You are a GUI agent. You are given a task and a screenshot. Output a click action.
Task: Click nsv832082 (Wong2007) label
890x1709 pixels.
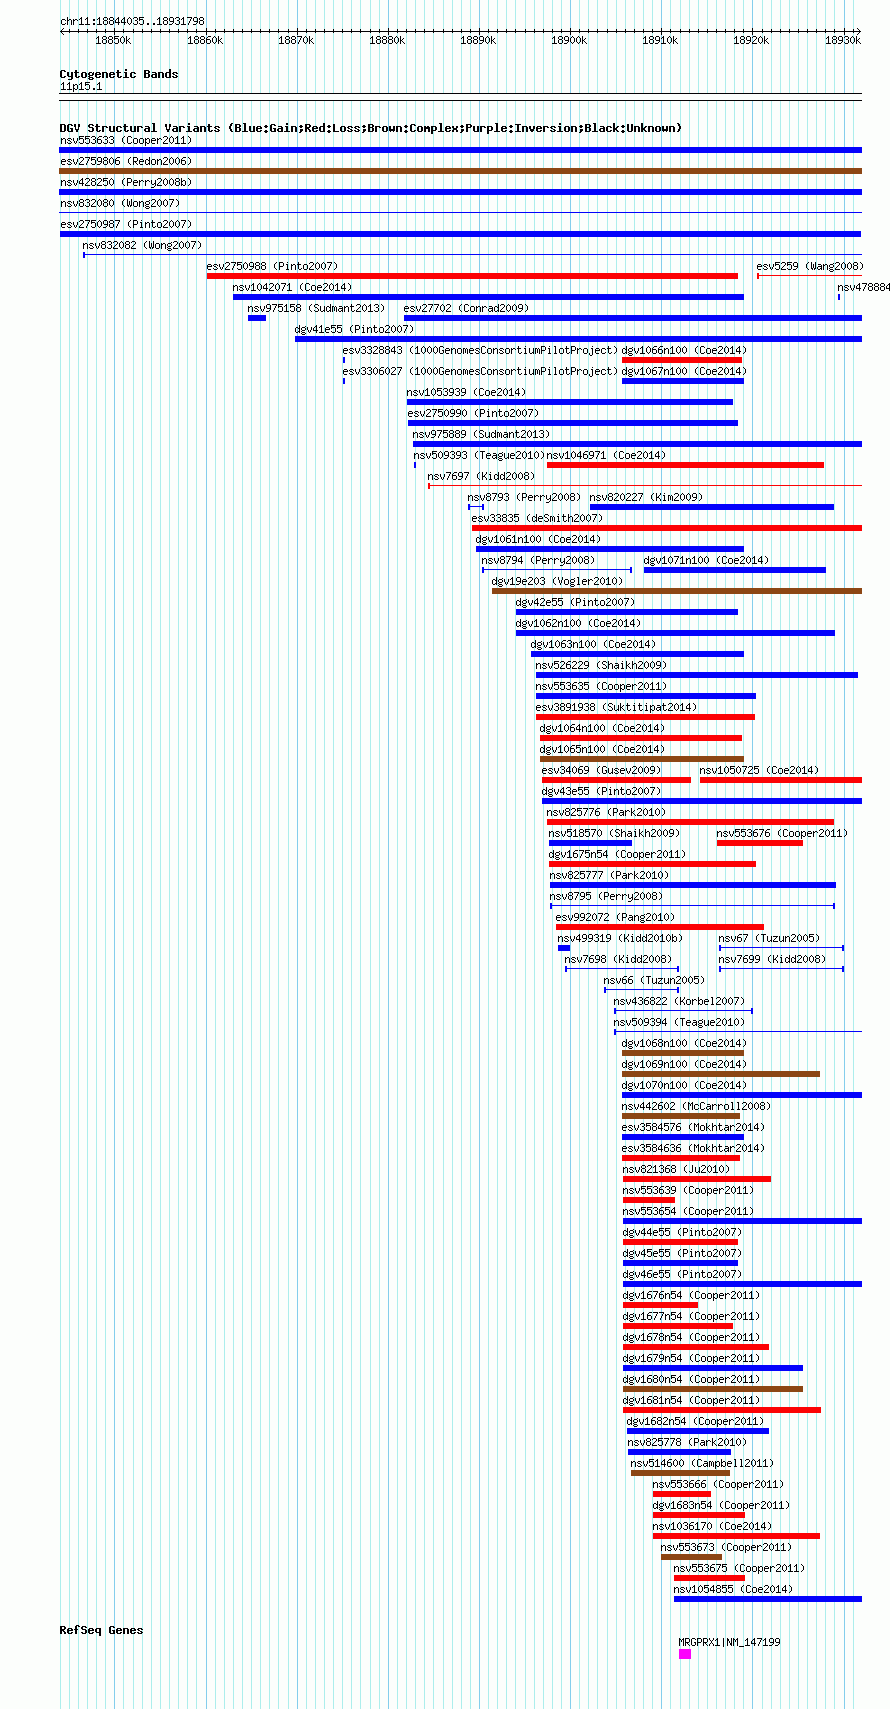pos(142,245)
